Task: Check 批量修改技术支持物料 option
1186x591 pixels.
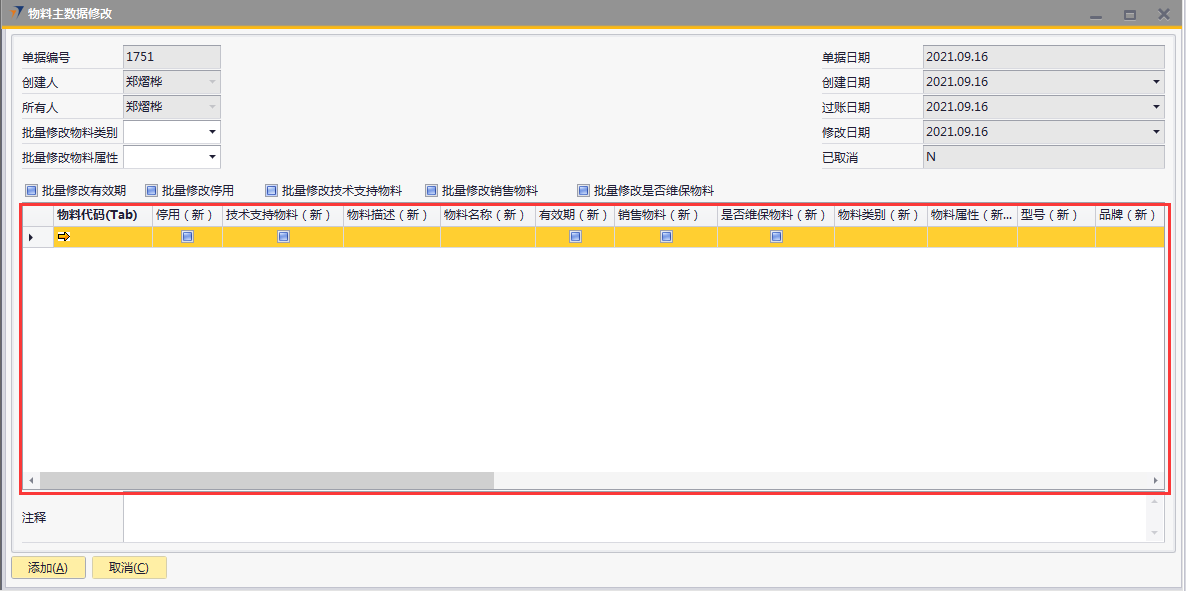Action: point(271,190)
